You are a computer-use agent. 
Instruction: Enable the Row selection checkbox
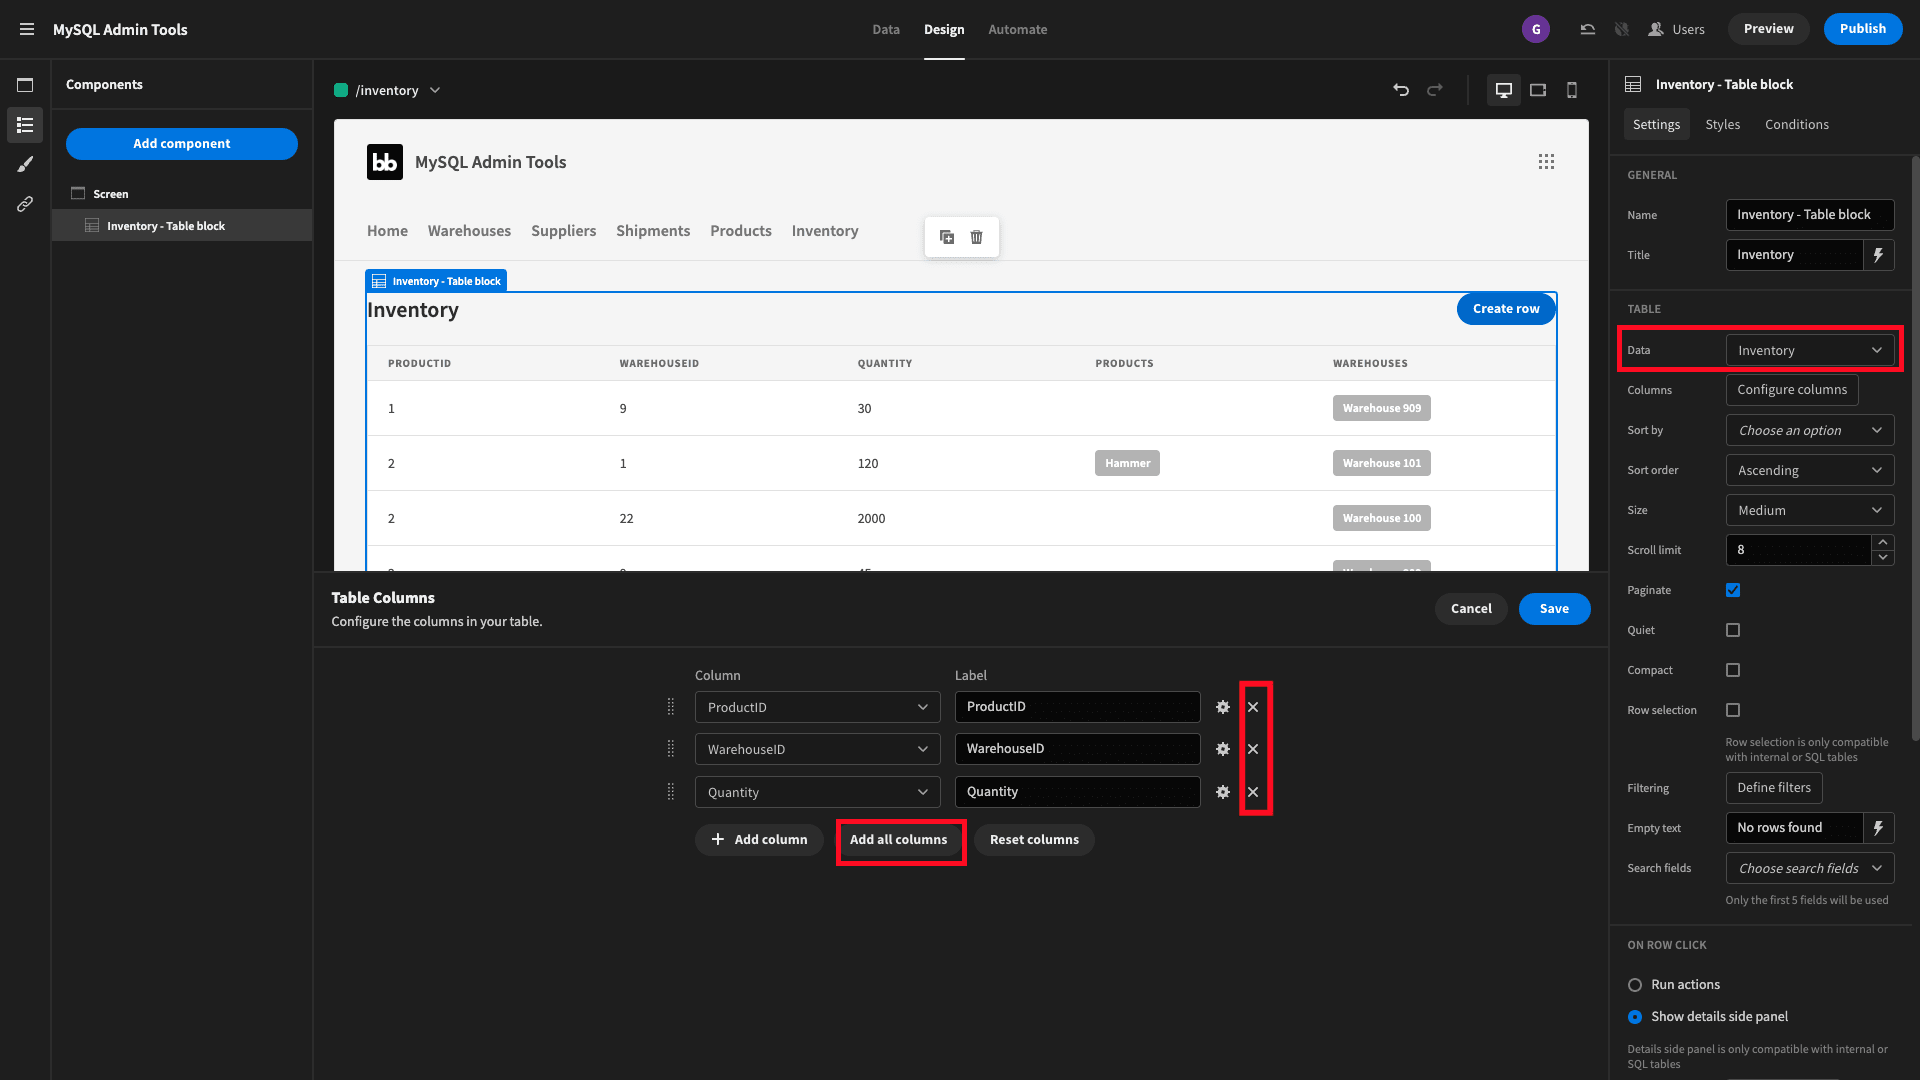(1733, 710)
